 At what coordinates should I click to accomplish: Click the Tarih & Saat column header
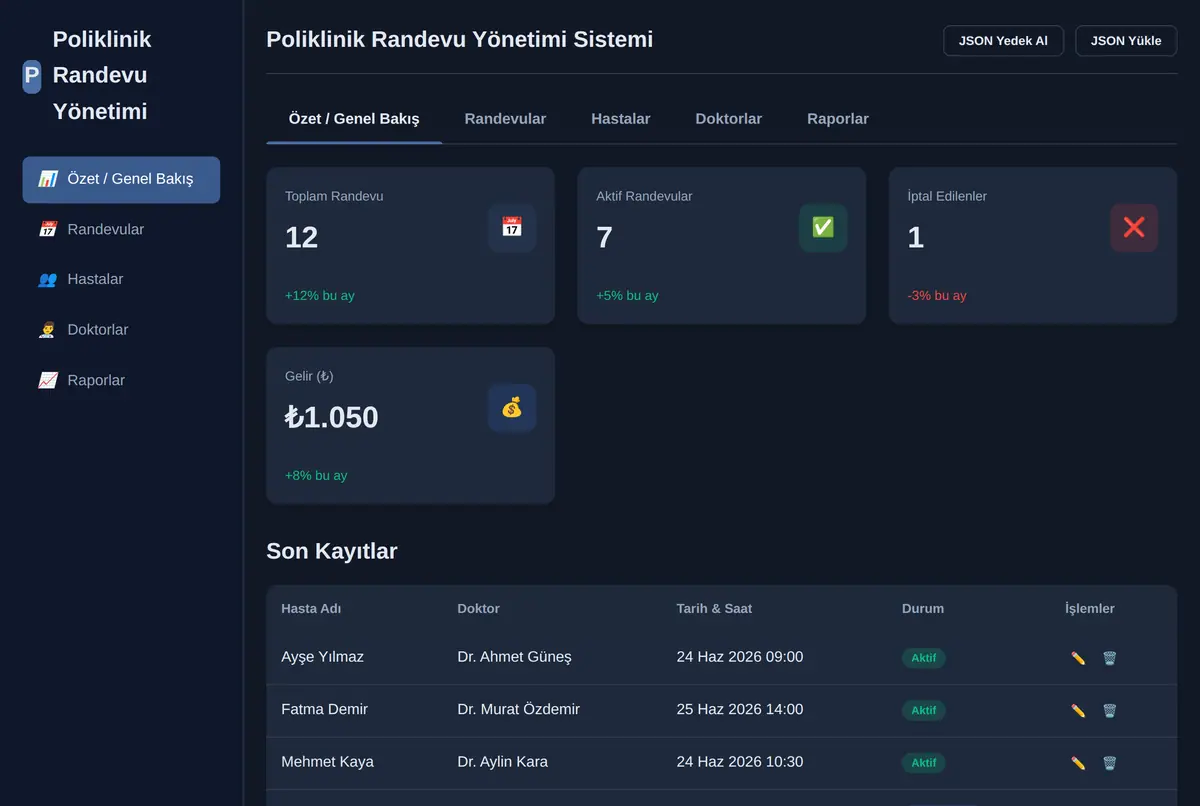point(714,608)
